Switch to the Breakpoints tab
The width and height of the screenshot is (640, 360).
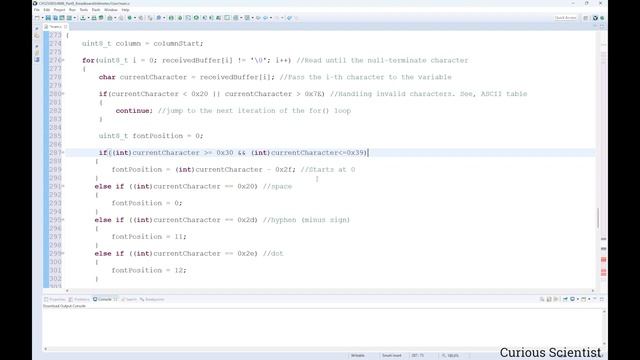pos(152,299)
